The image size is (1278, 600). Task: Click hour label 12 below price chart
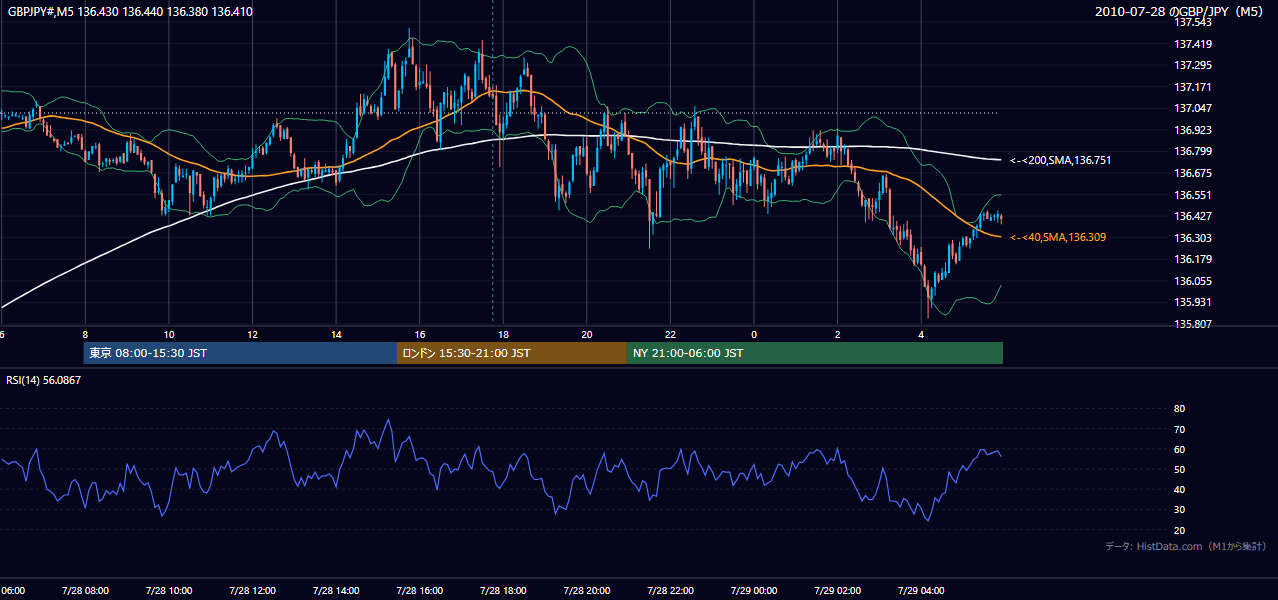click(x=252, y=334)
